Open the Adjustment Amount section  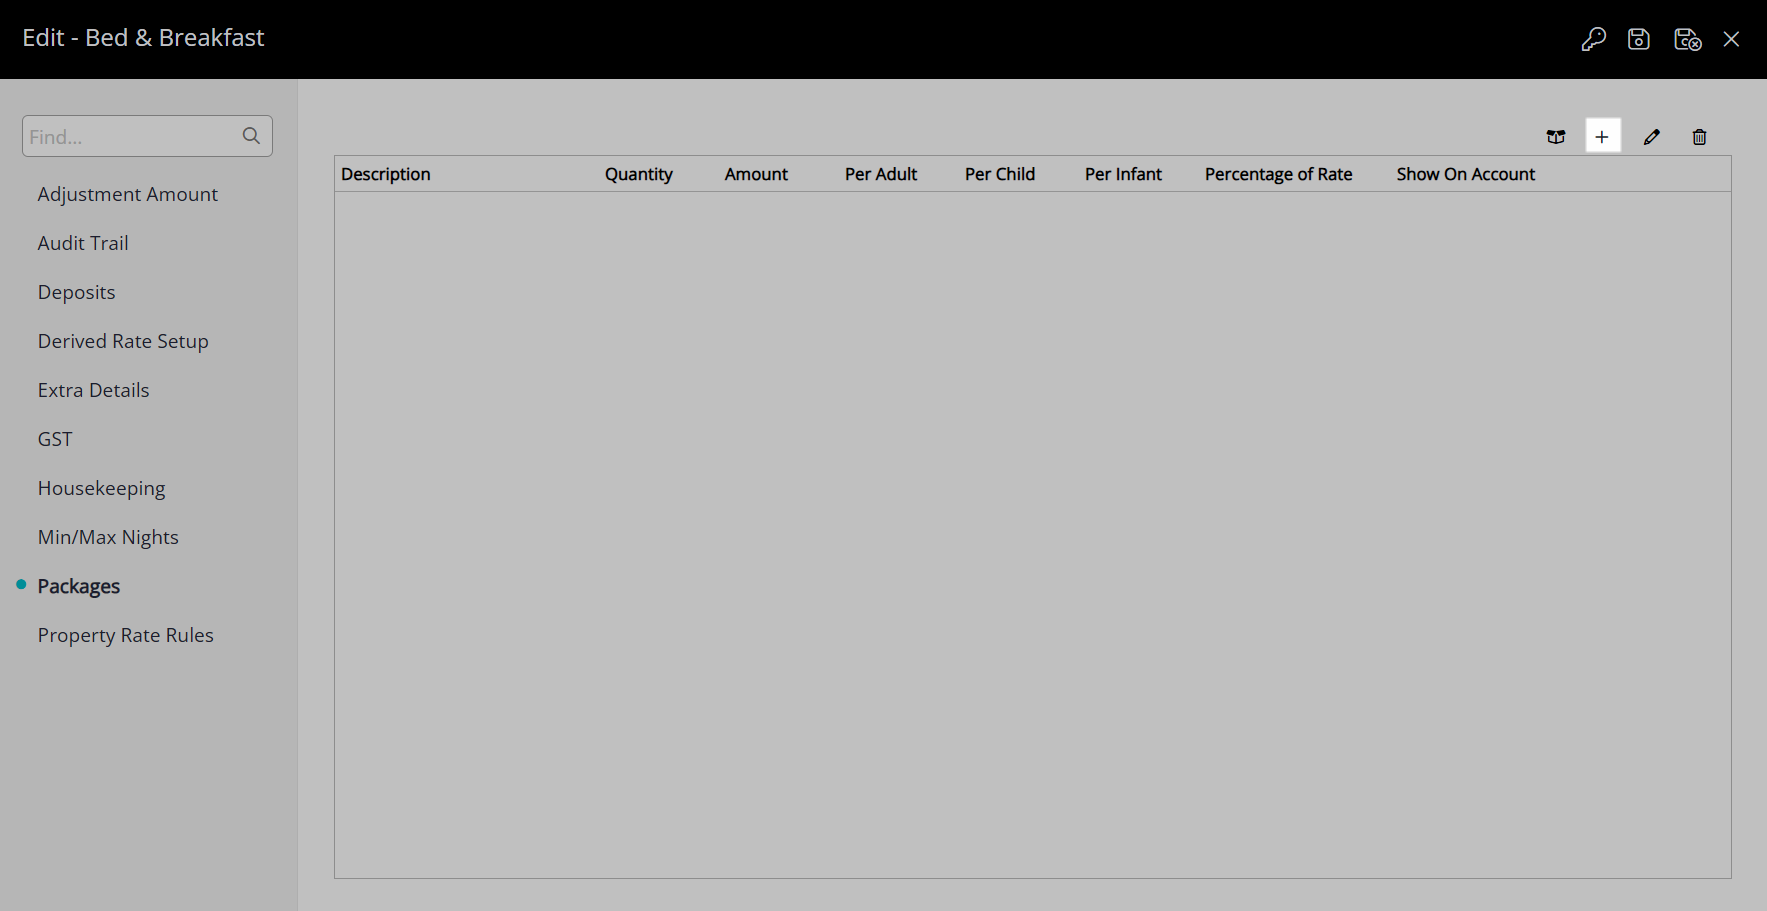coord(127,194)
